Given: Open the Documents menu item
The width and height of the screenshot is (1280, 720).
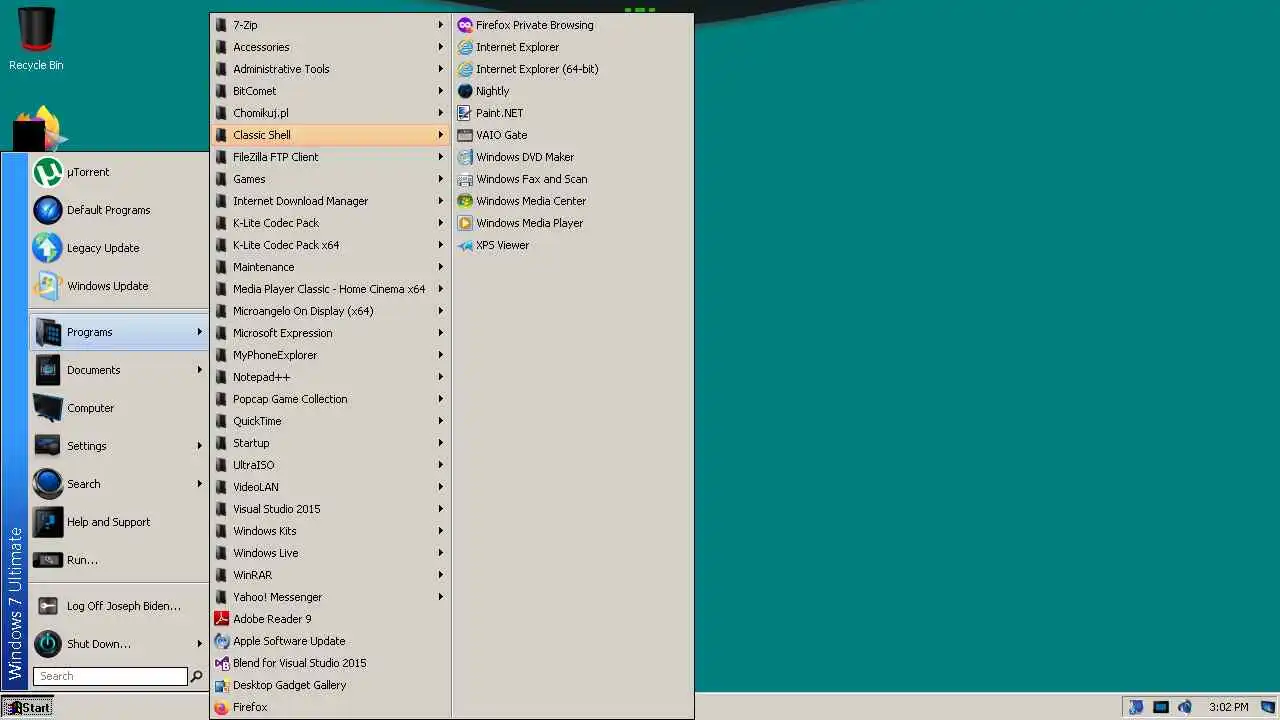Looking at the screenshot, I should (x=119, y=370).
